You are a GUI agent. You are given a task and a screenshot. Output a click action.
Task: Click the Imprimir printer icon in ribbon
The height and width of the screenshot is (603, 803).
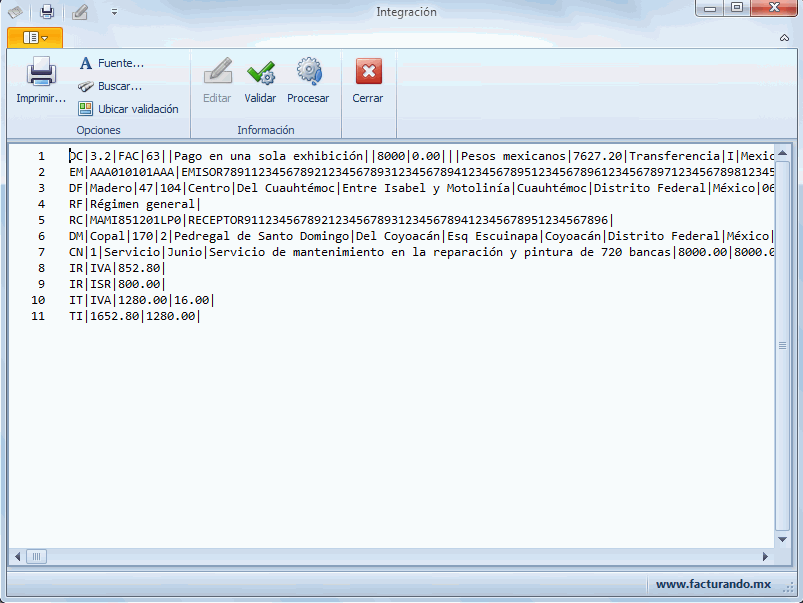pos(40,75)
